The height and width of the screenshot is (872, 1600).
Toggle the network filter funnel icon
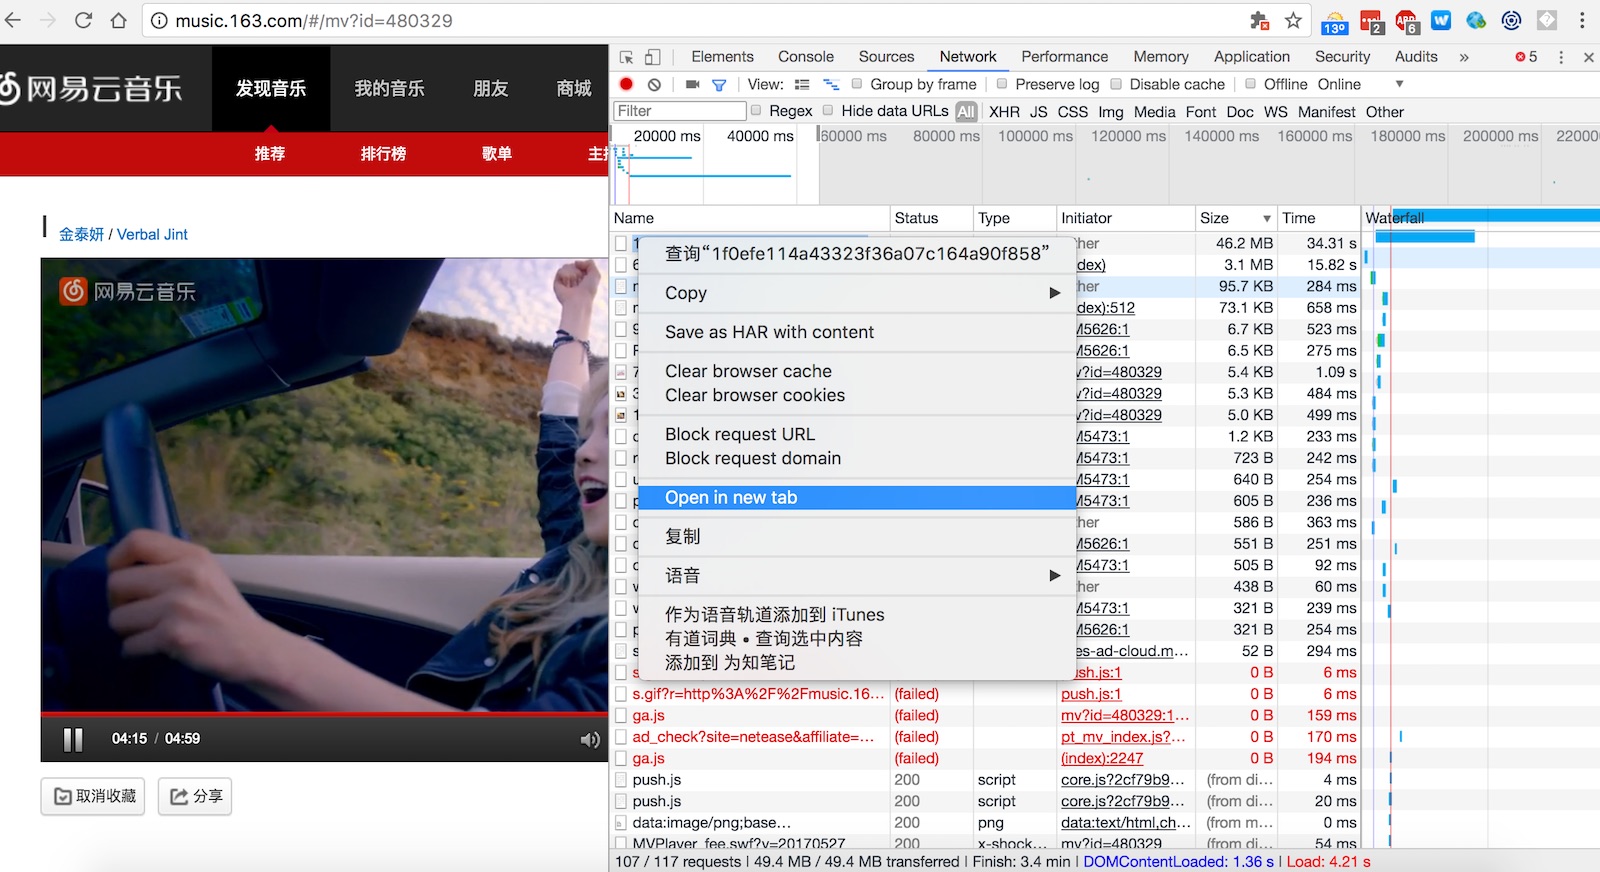(x=718, y=85)
